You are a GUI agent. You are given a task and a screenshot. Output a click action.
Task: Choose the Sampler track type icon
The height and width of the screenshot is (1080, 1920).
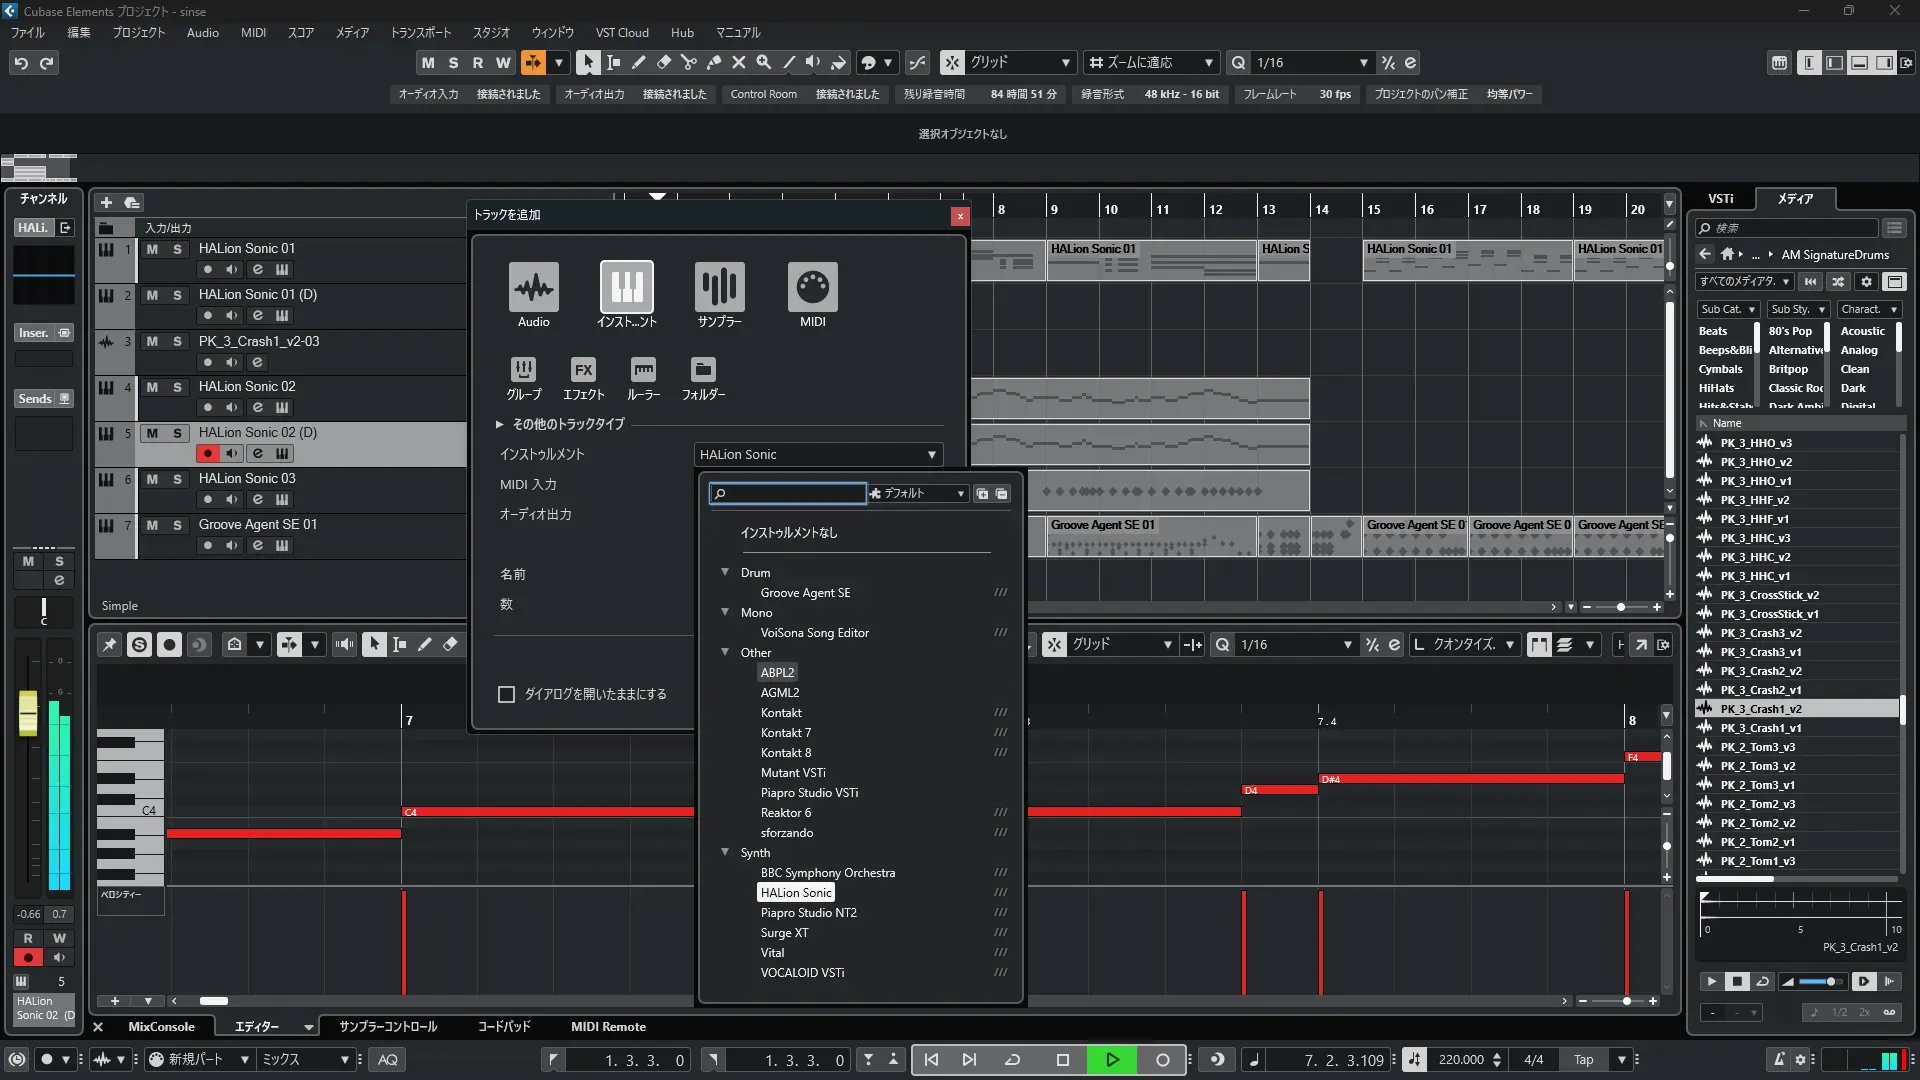coord(719,288)
